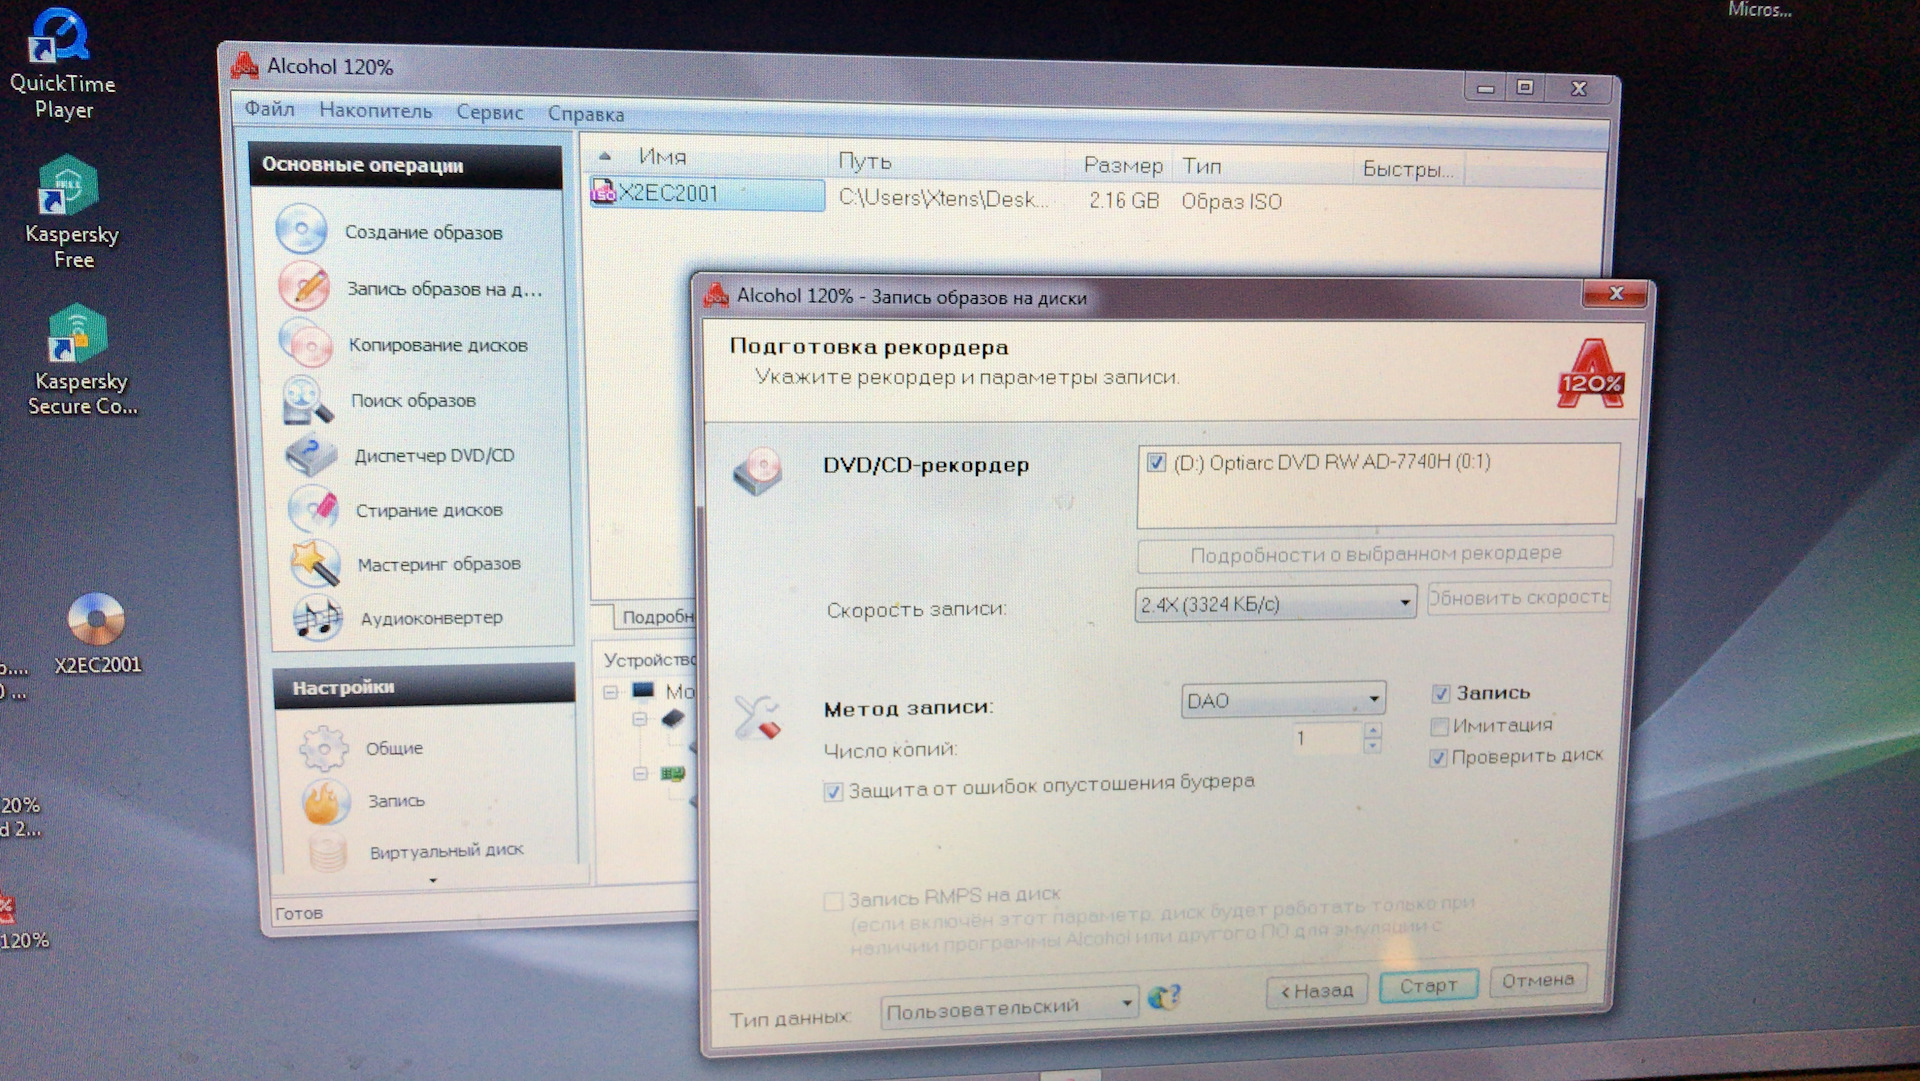Image resolution: width=1920 pixels, height=1081 pixels.
Task: Open the Запись settings flame icon
Action: click(326, 801)
